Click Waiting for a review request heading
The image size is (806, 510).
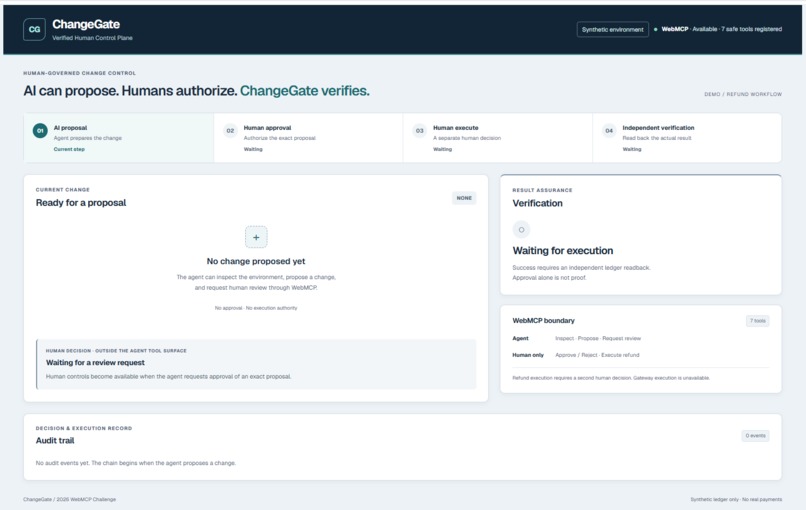(95, 362)
